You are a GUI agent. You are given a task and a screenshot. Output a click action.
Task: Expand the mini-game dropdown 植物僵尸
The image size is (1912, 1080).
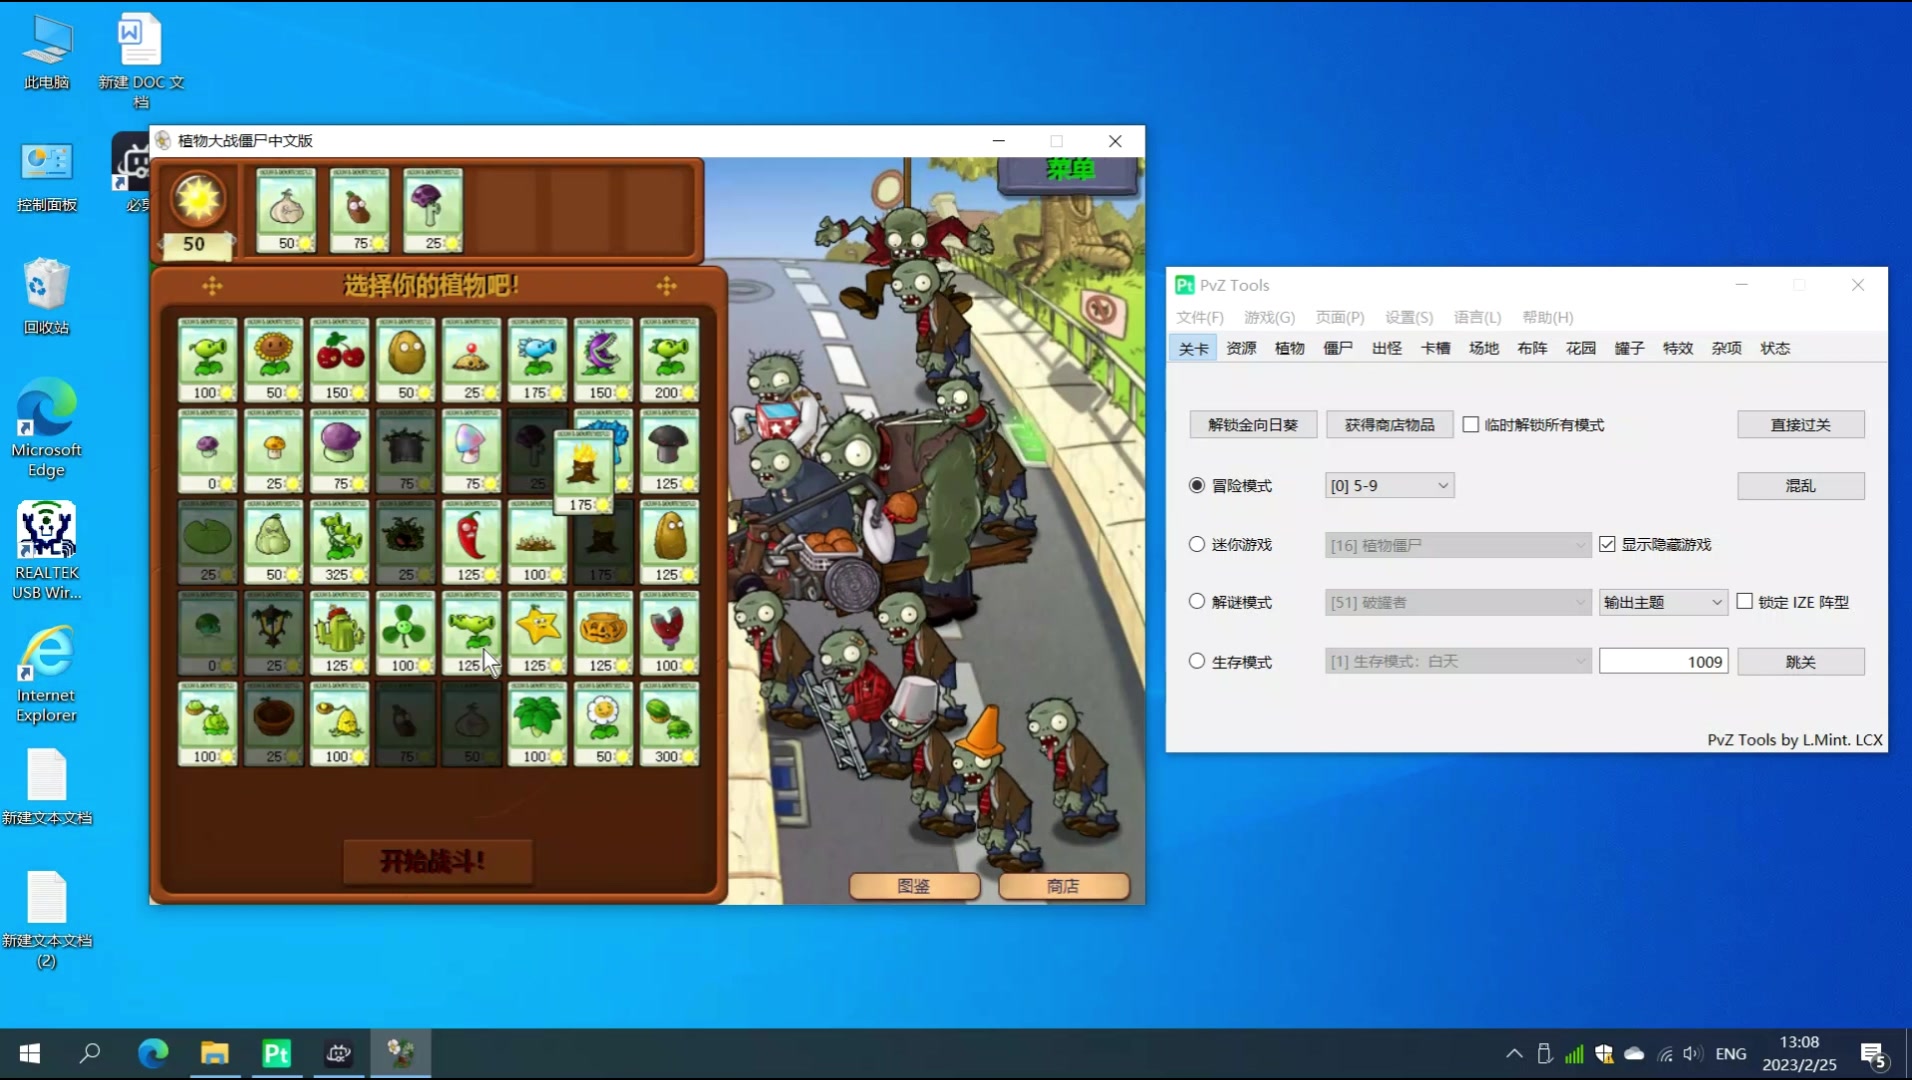(x=1458, y=545)
